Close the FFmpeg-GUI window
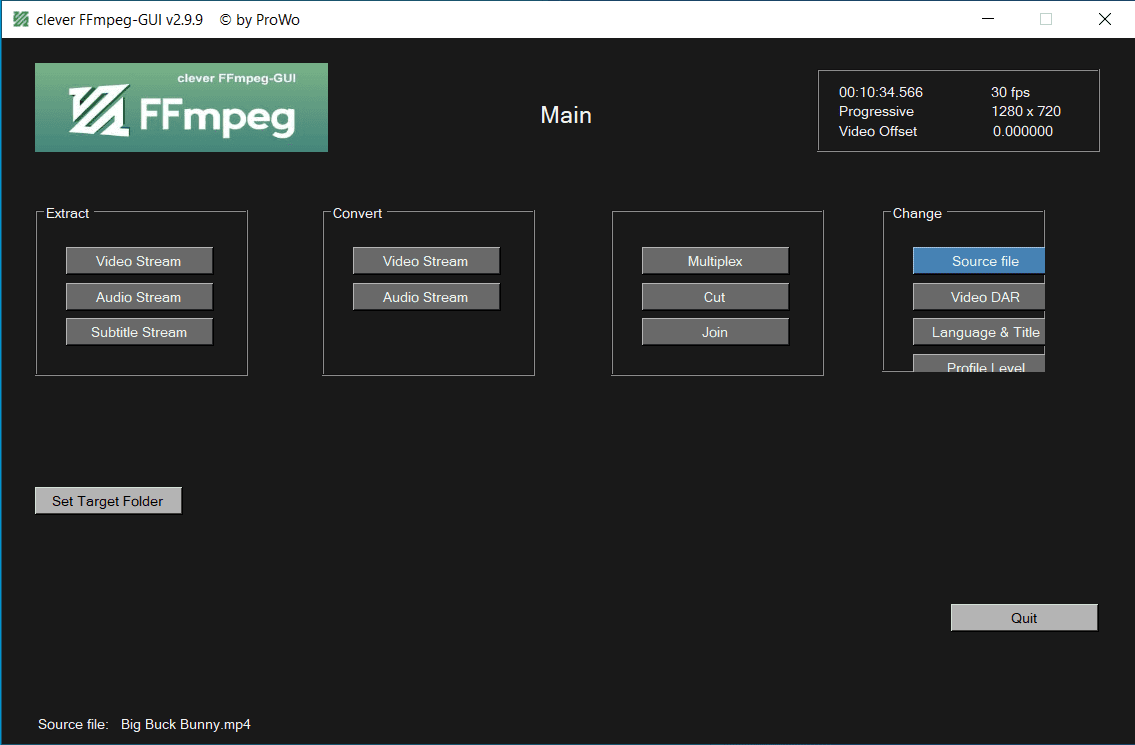This screenshot has height=745, width=1135. coord(1105,19)
